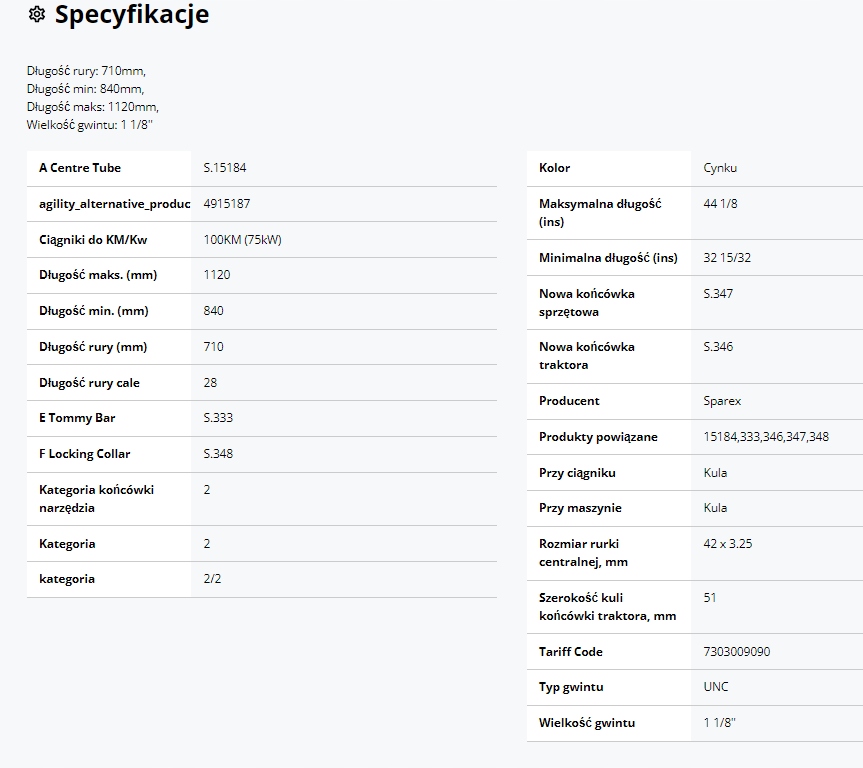Viewport: 863px width, 768px height.
Task: Click the Producent row label
Action: coord(569,401)
